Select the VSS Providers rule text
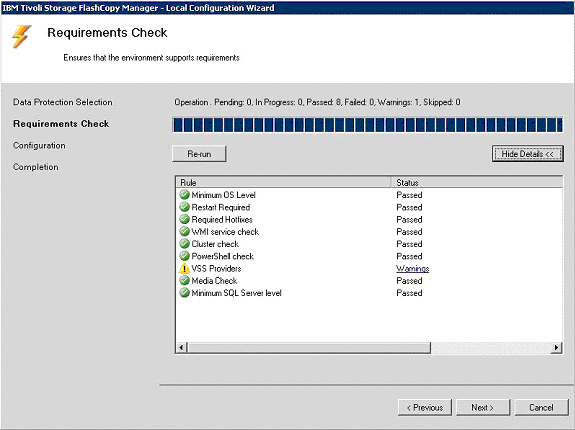Image resolution: width=575 pixels, height=430 pixels. tap(216, 269)
